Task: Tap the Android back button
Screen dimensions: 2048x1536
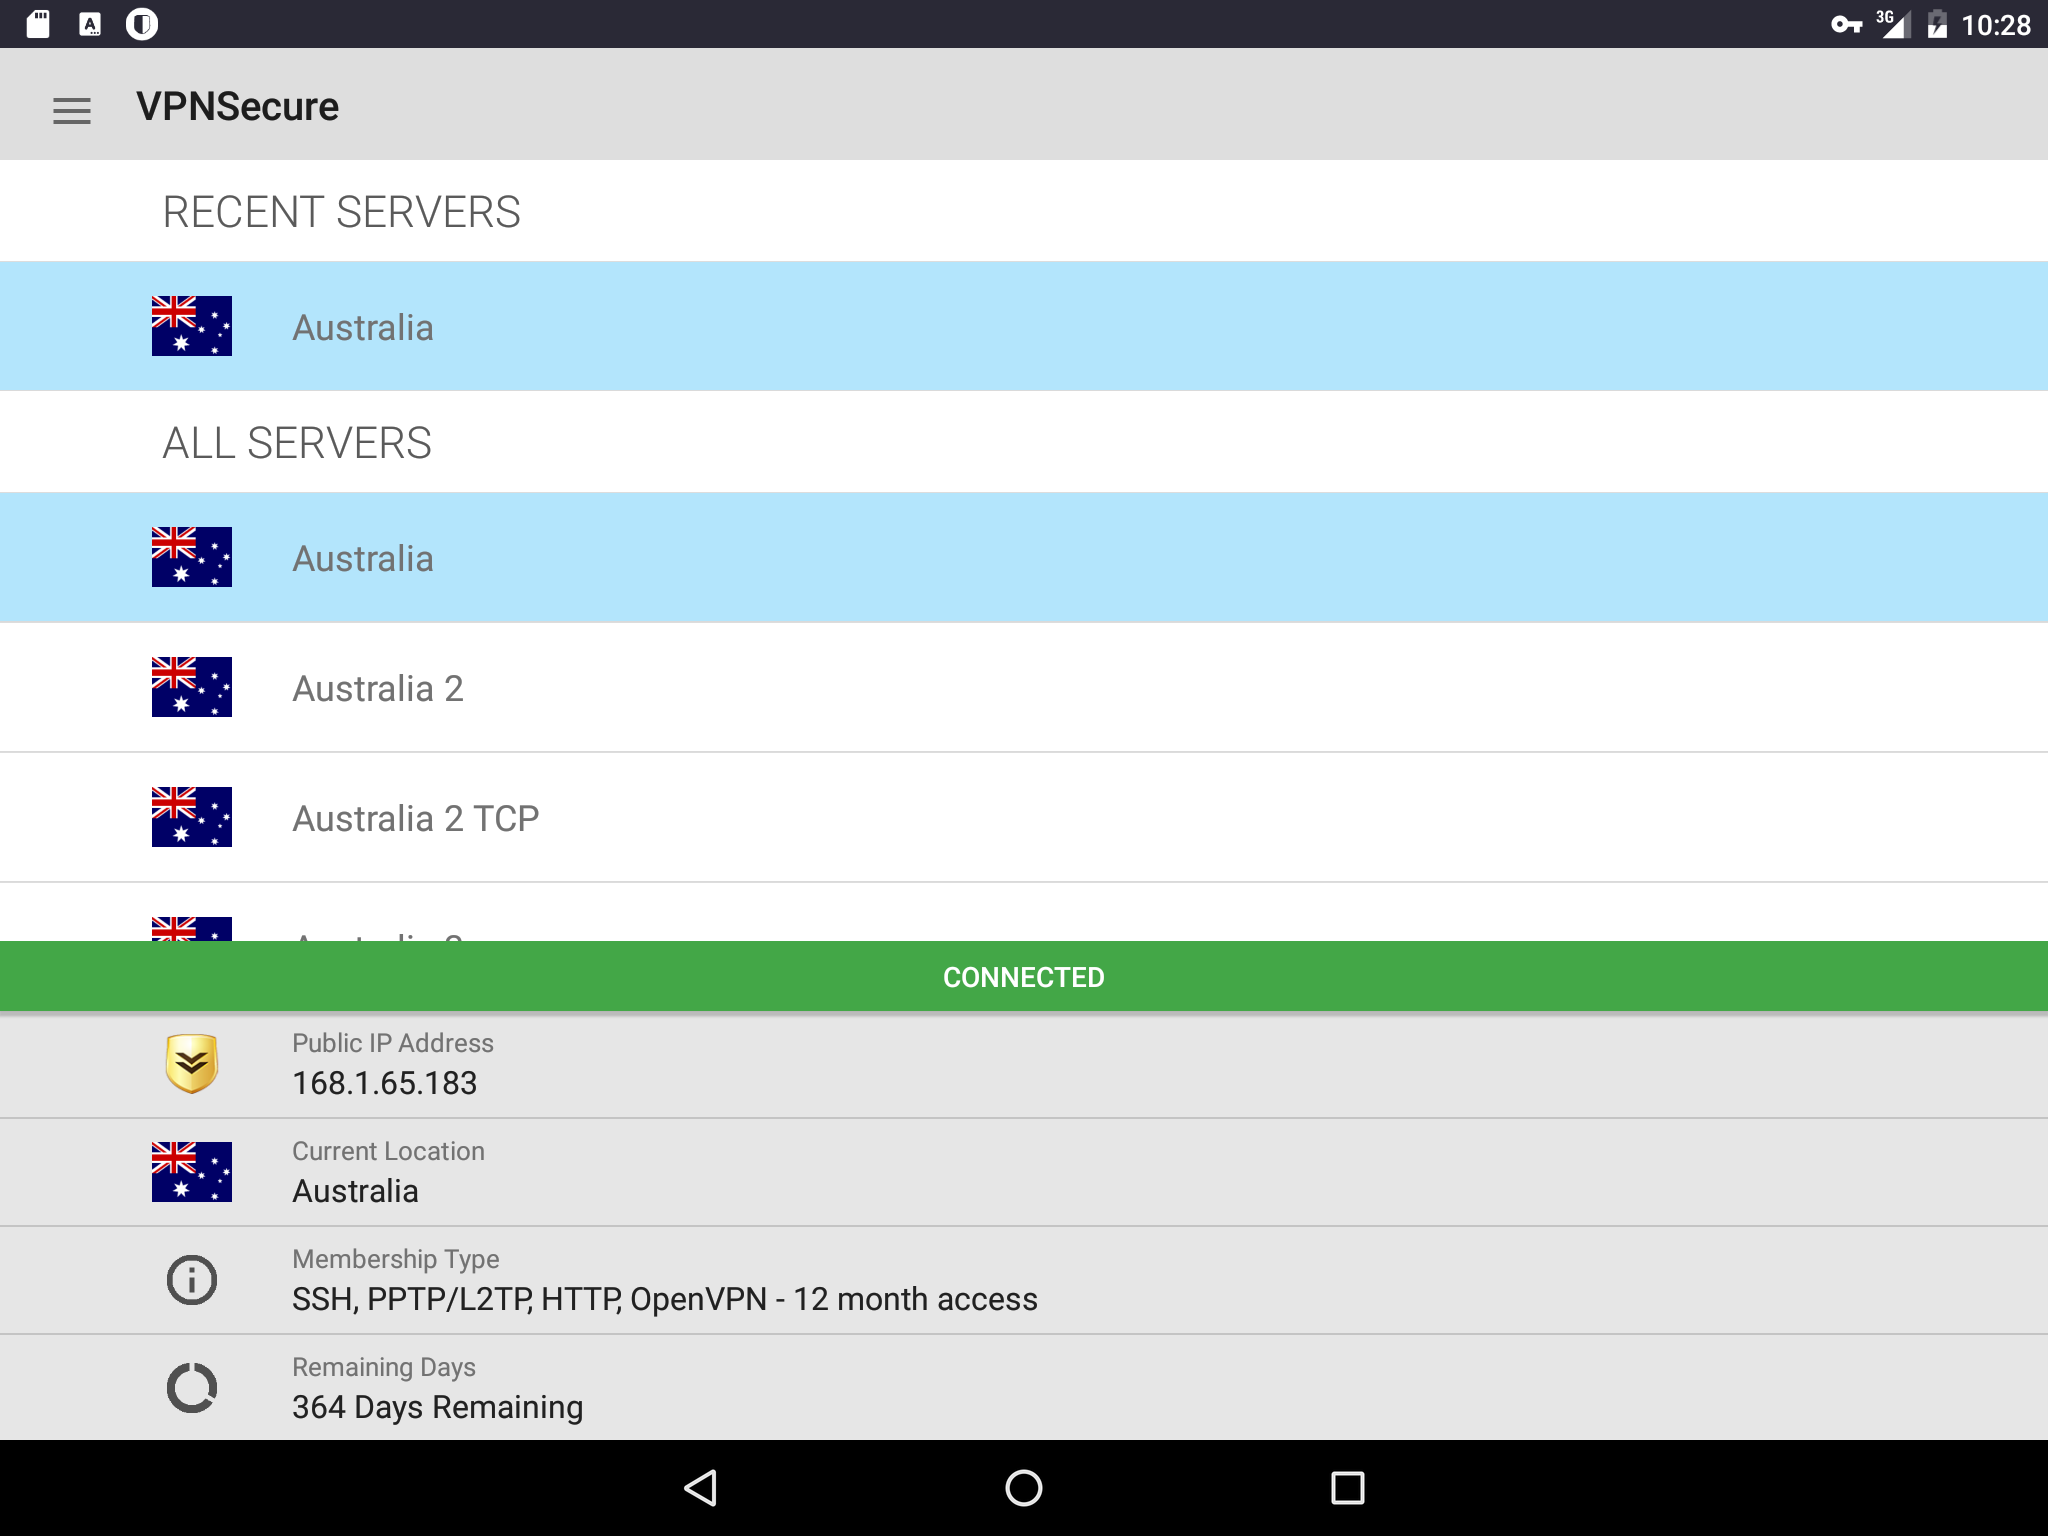Action: [x=701, y=1488]
